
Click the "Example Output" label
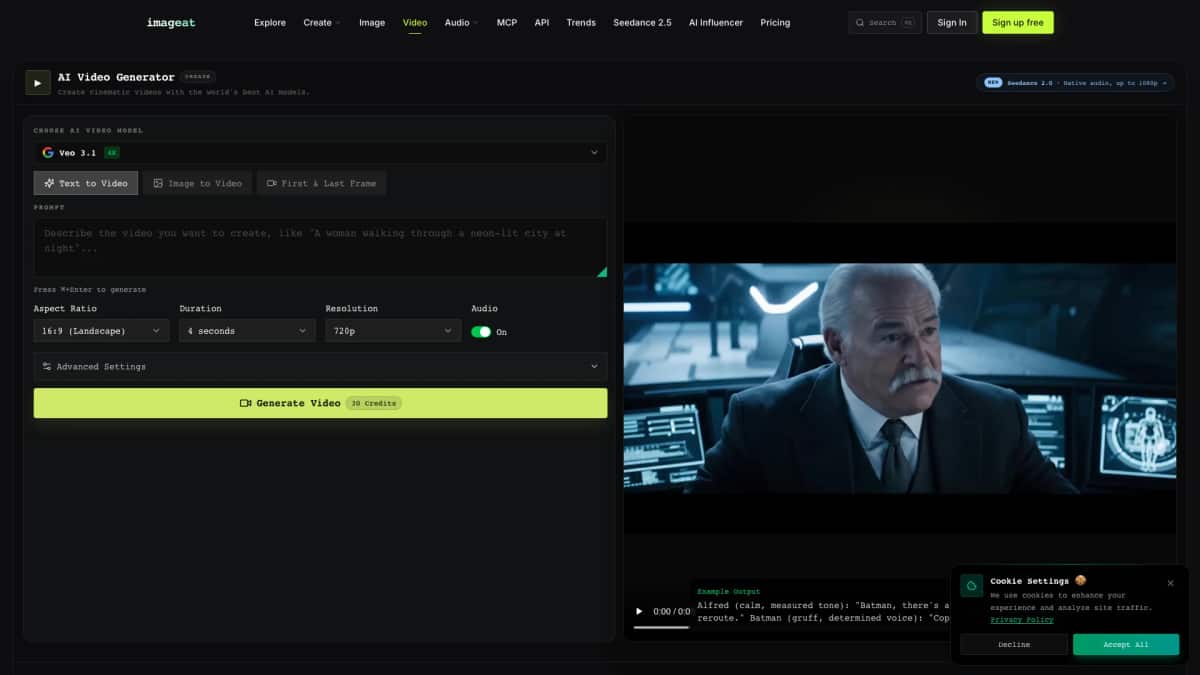(x=728, y=592)
